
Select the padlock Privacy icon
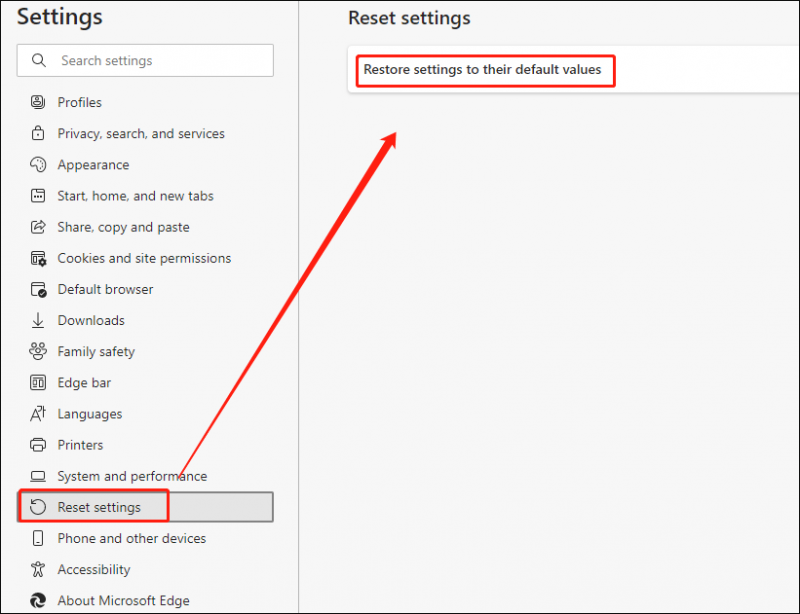pos(38,133)
